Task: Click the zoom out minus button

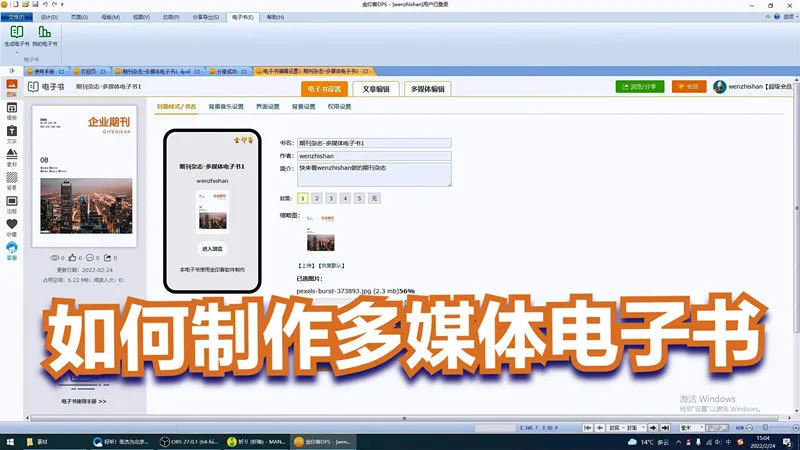Action: tap(749, 428)
